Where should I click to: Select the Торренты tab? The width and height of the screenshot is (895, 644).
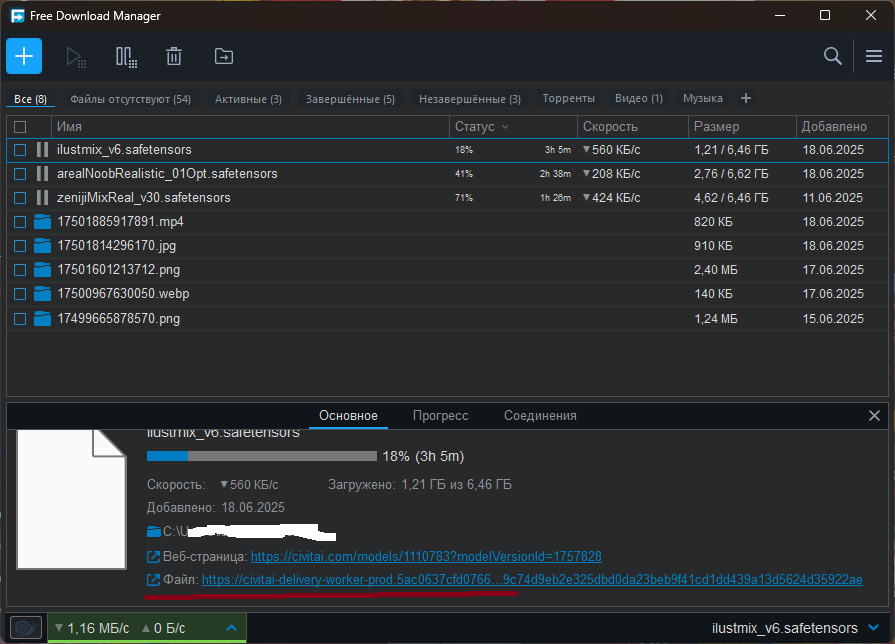coord(569,98)
